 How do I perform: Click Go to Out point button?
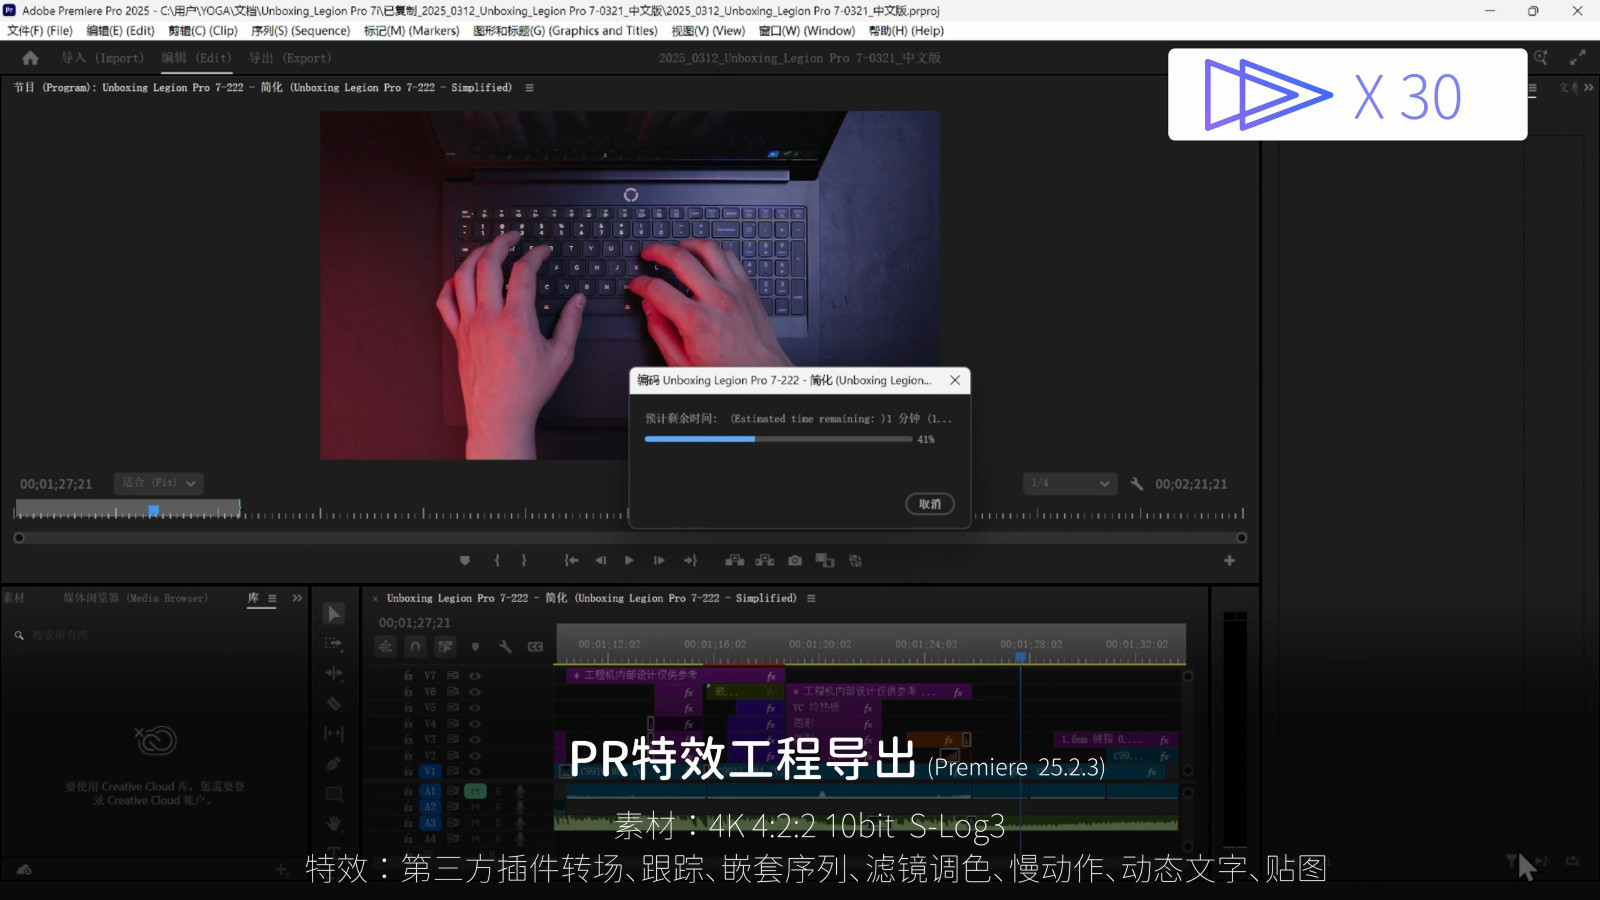point(690,561)
